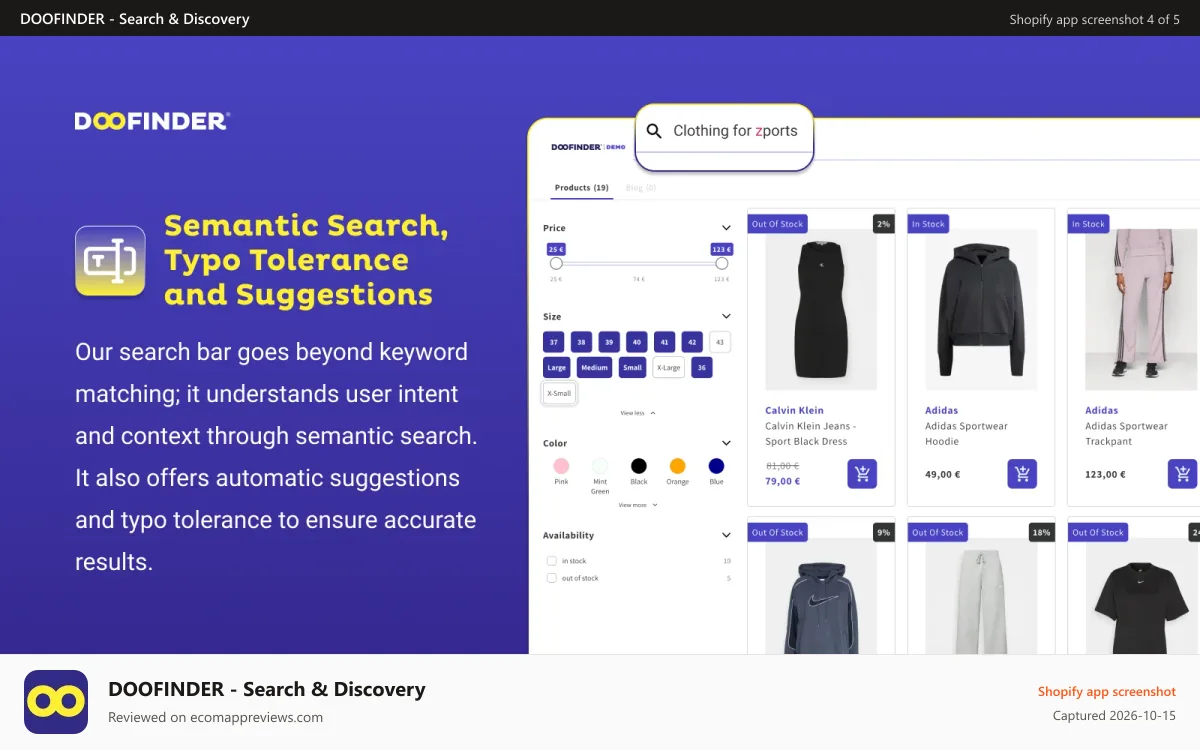Toggle the X-Large size filter

[x=669, y=367]
